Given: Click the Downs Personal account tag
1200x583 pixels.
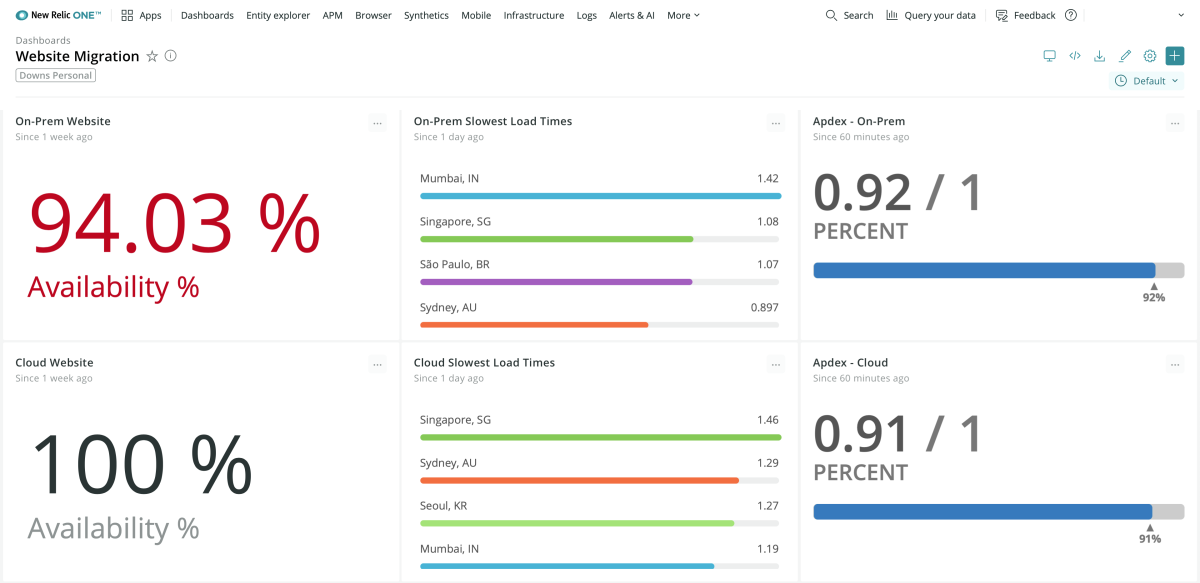Looking at the screenshot, I should click(56, 75).
